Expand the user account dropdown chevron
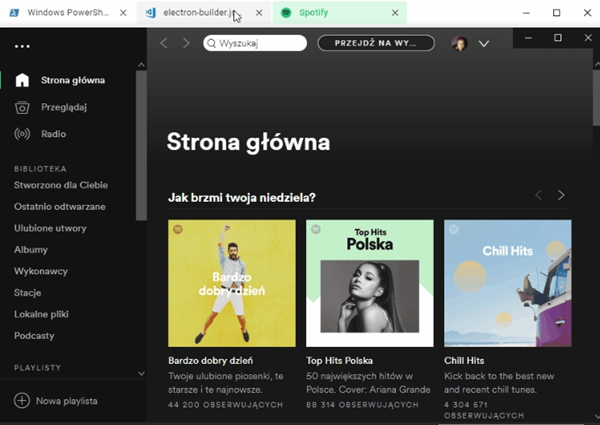This screenshot has height=425, width=600. point(484,43)
